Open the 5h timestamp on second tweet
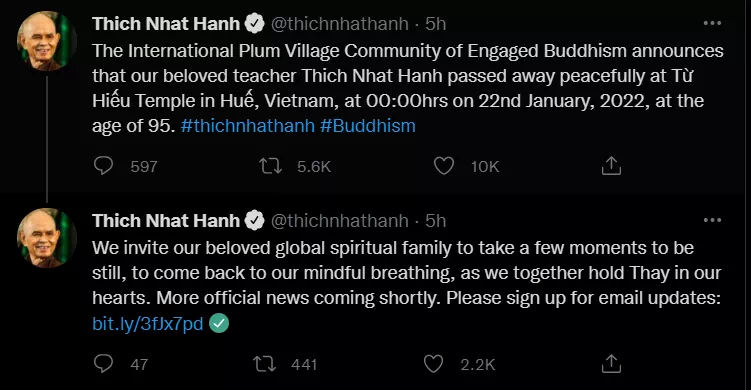The image size is (751, 390). click(435, 221)
